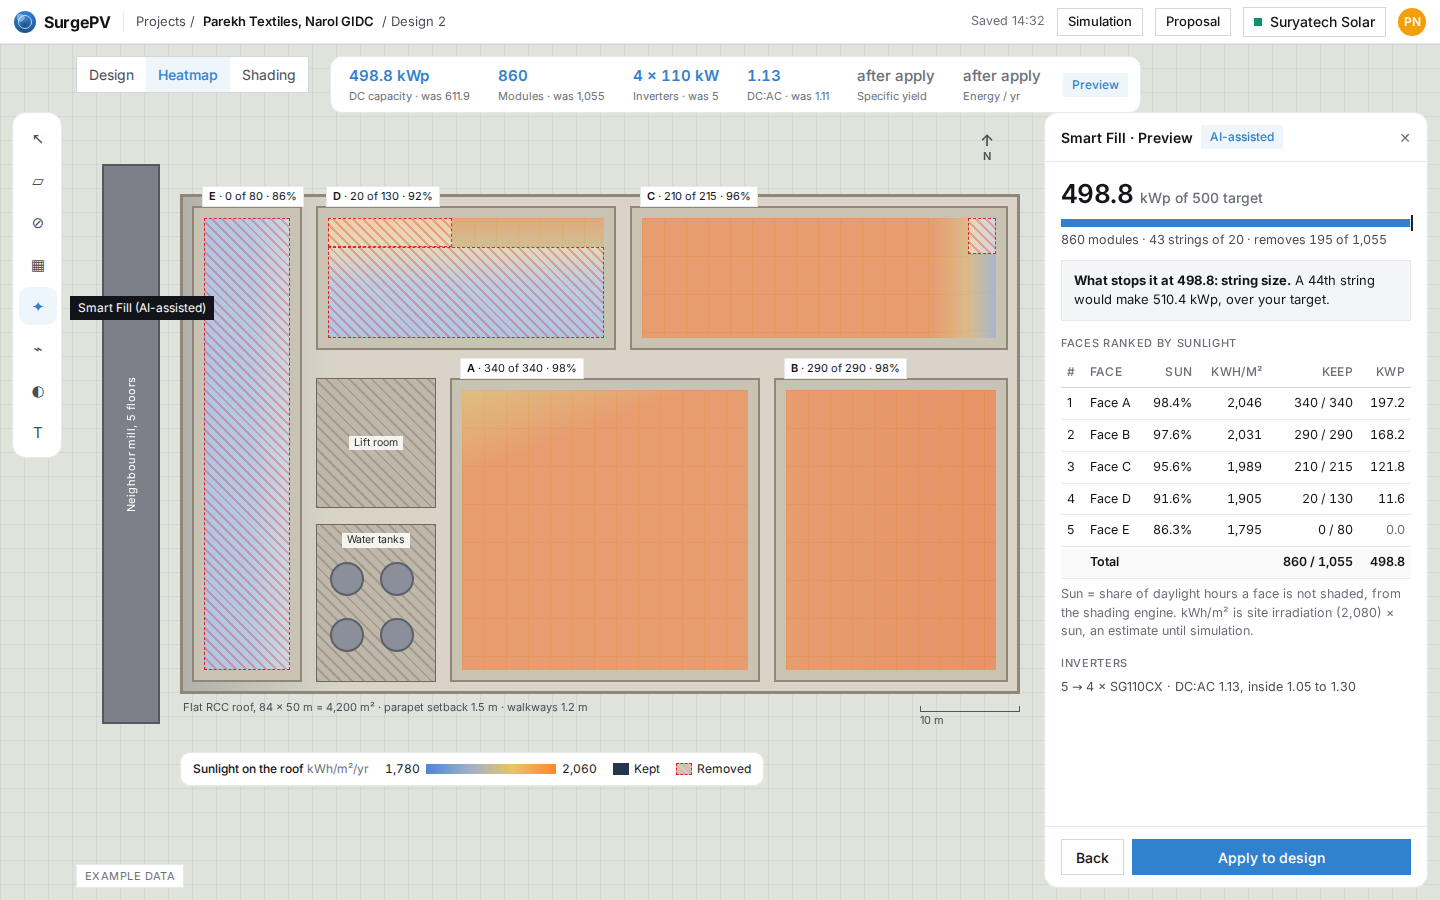Close the Smart Fill panel

coord(1405,138)
